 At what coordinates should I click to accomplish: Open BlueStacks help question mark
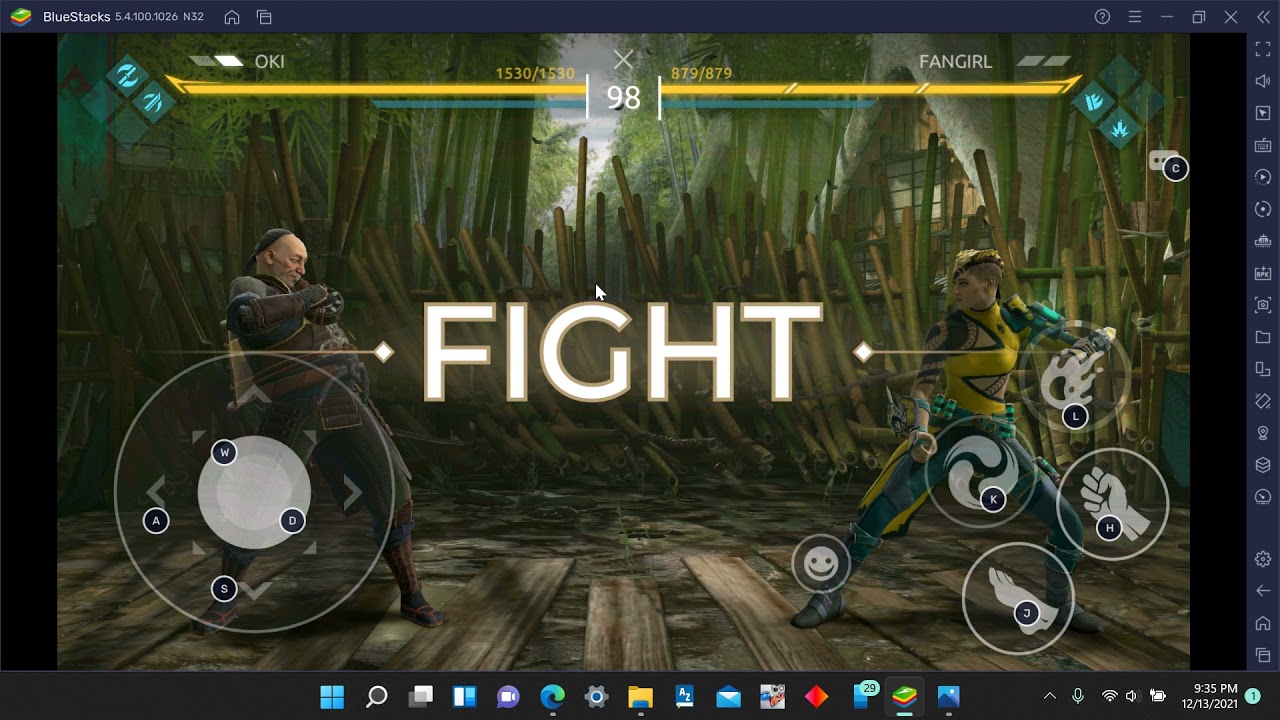[1103, 17]
